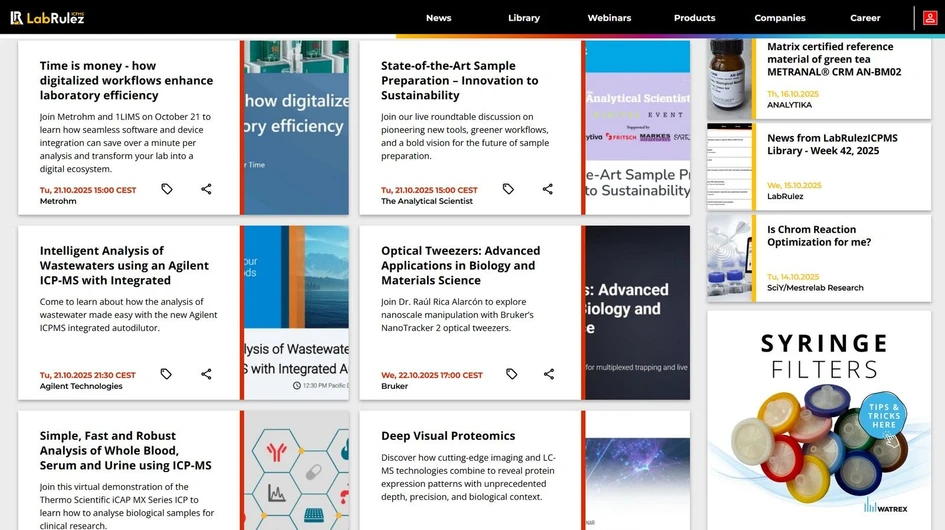Open the Products menu item
This screenshot has height=530, width=945.
coord(694,18)
